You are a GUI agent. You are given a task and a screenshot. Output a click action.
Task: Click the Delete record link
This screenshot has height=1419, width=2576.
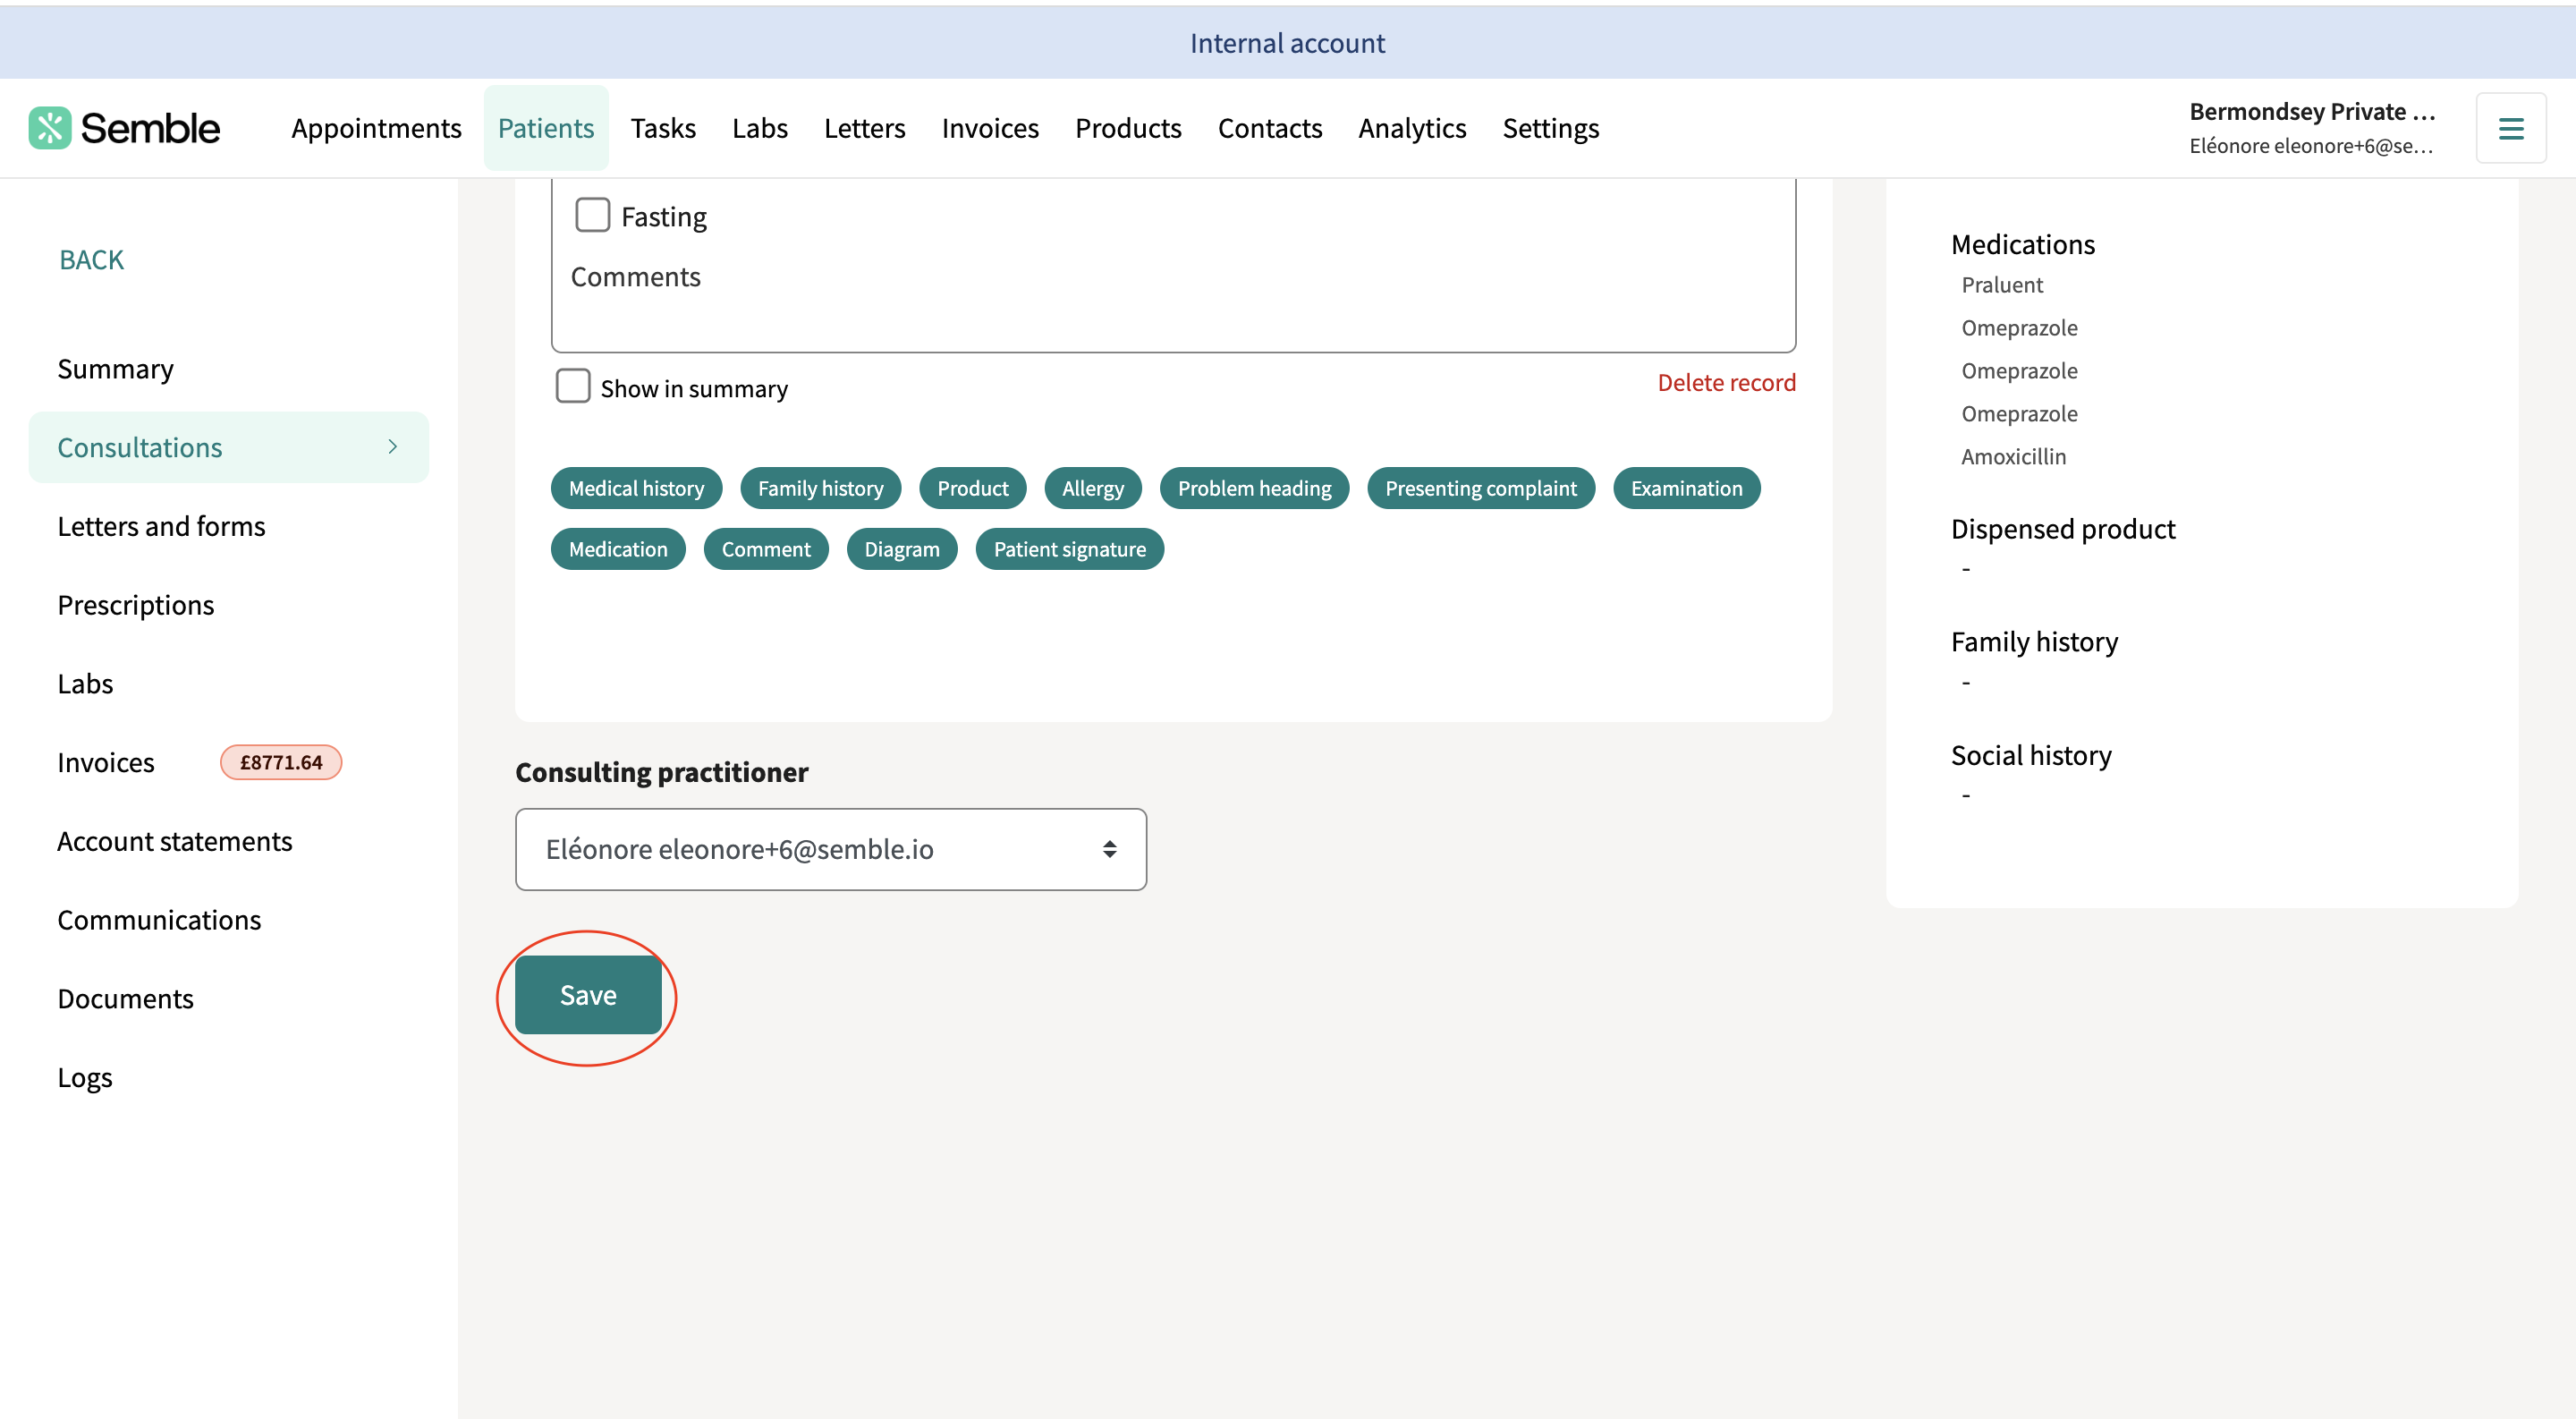click(1725, 382)
